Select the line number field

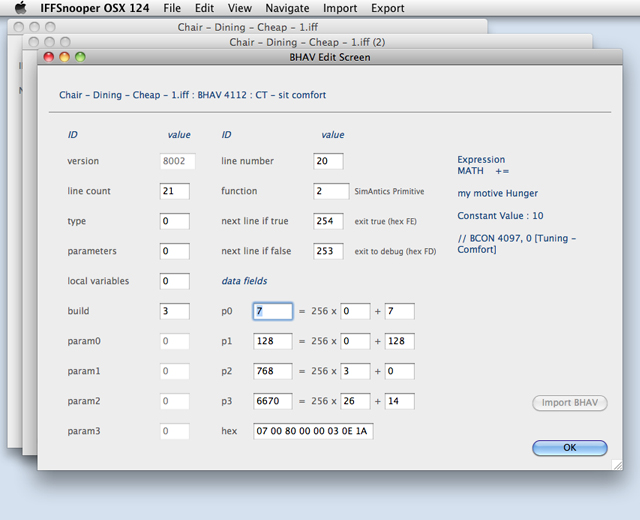pyautogui.click(x=328, y=161)
